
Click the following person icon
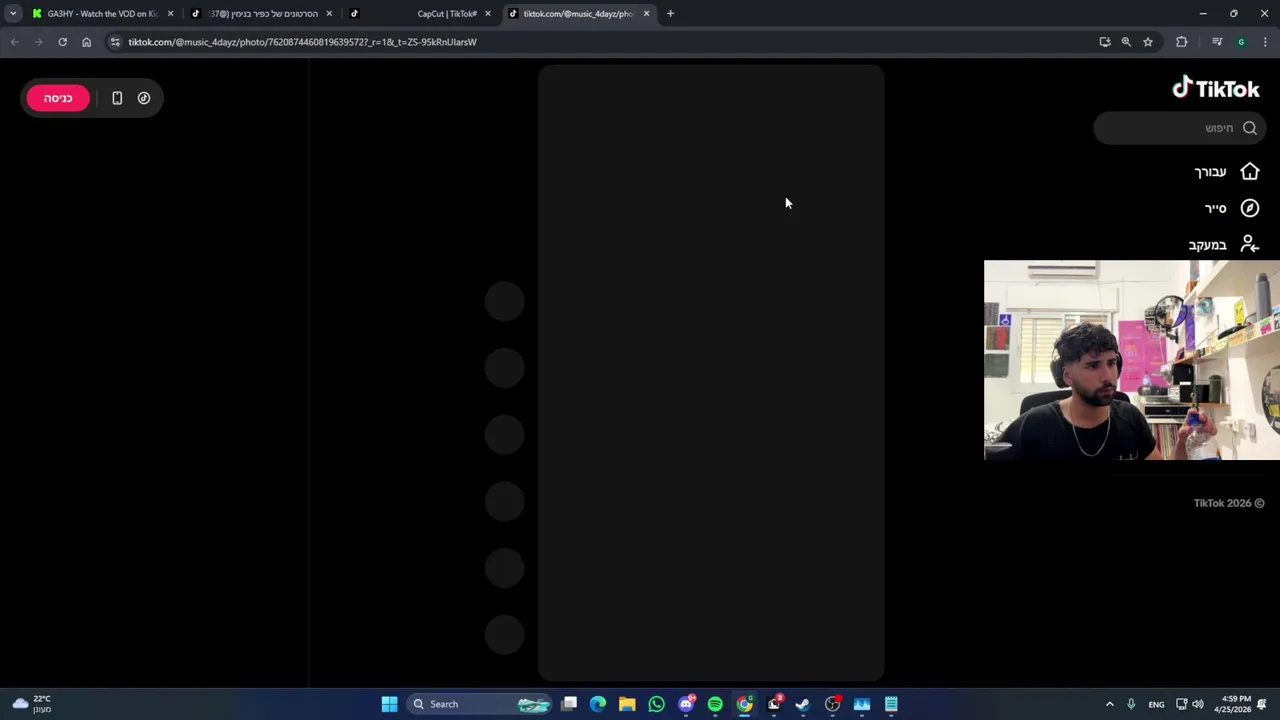tap(1249, 245)
